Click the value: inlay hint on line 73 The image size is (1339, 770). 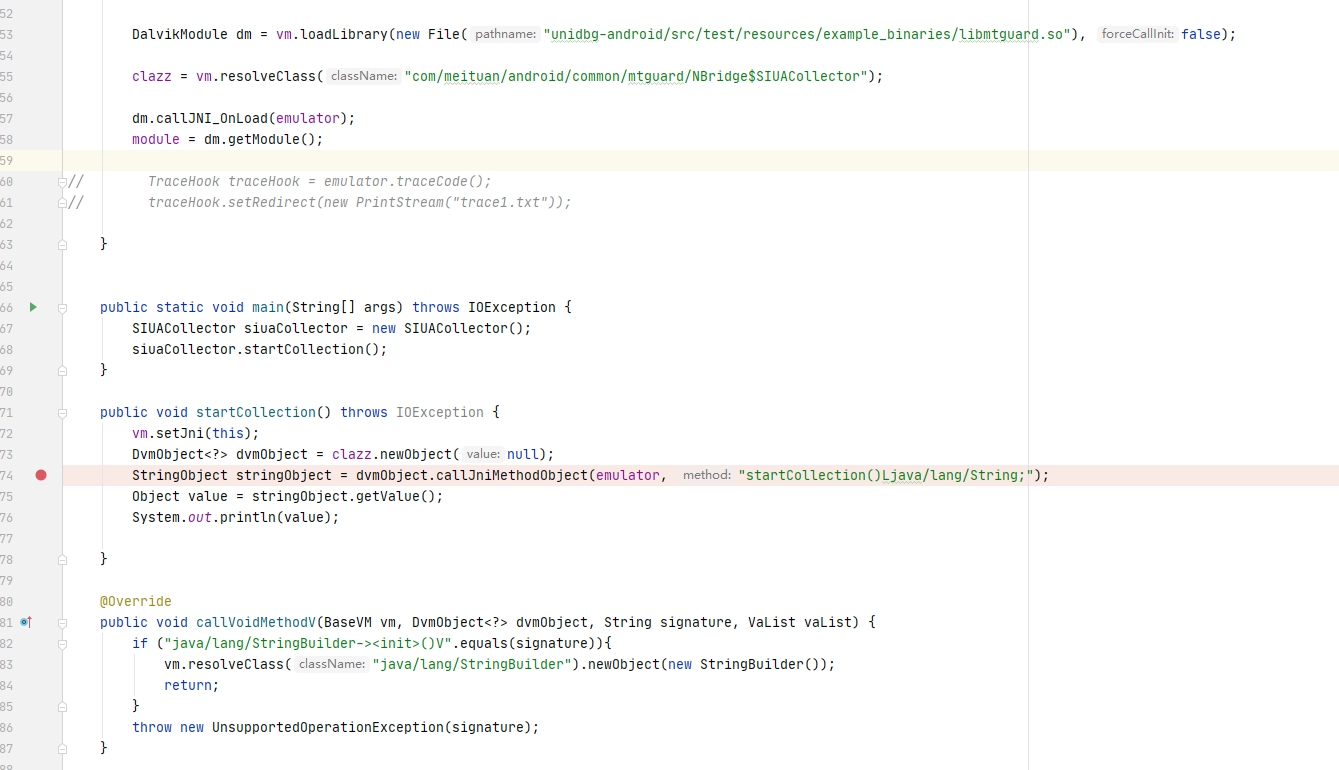click(x=482, y=454)
